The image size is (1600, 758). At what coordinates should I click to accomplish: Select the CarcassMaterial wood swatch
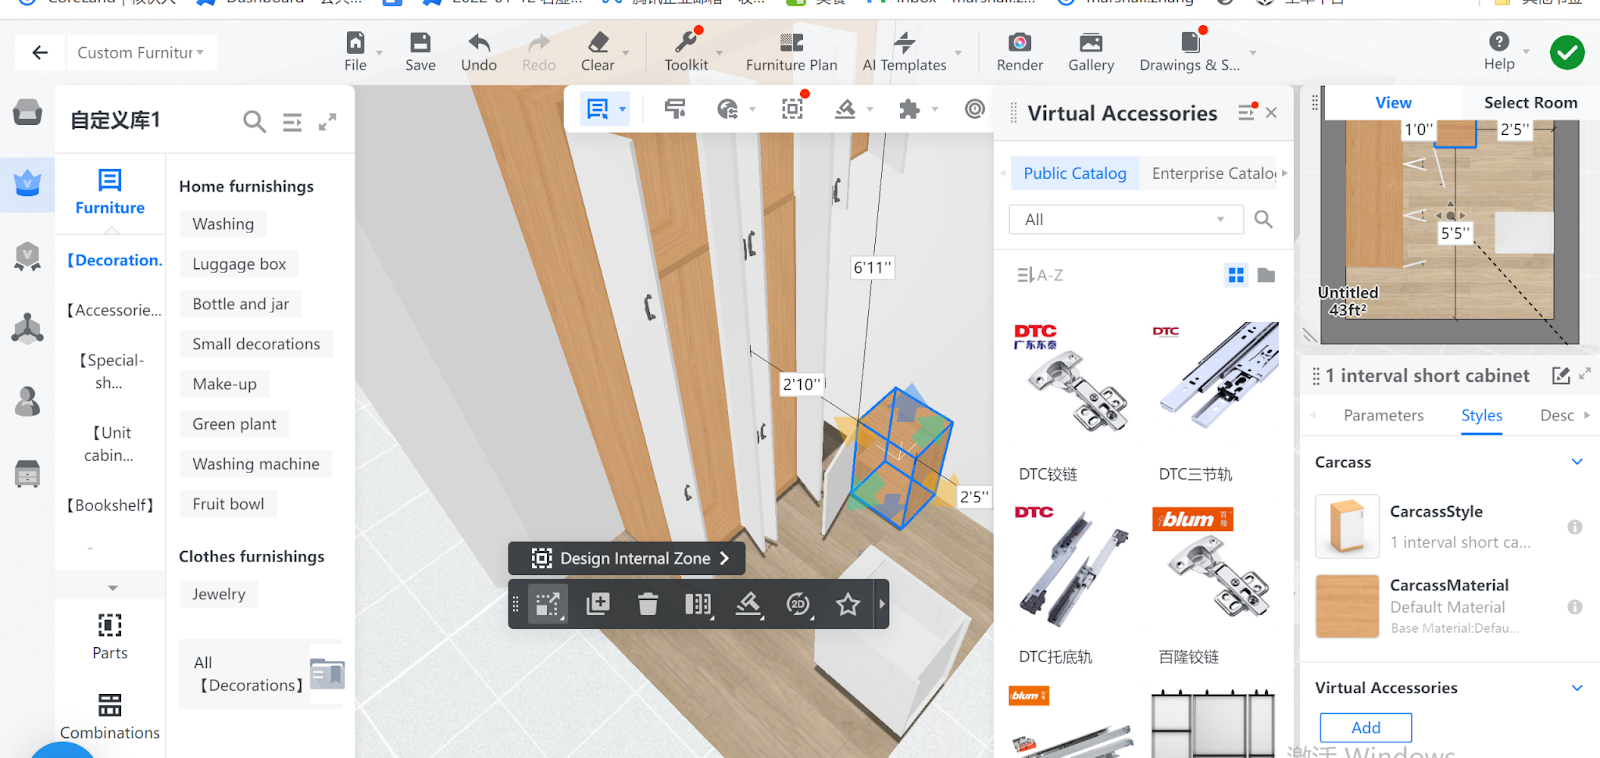[1347, 606]
